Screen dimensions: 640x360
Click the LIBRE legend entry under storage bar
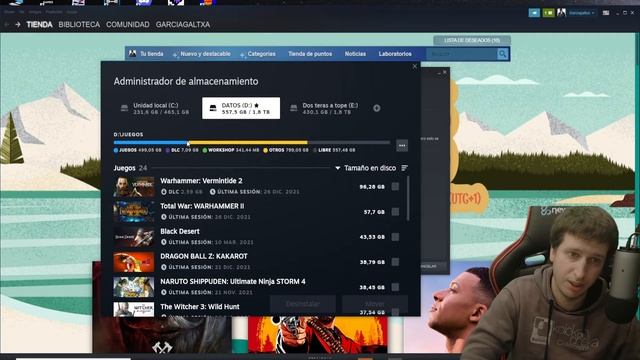click(334, 150)
